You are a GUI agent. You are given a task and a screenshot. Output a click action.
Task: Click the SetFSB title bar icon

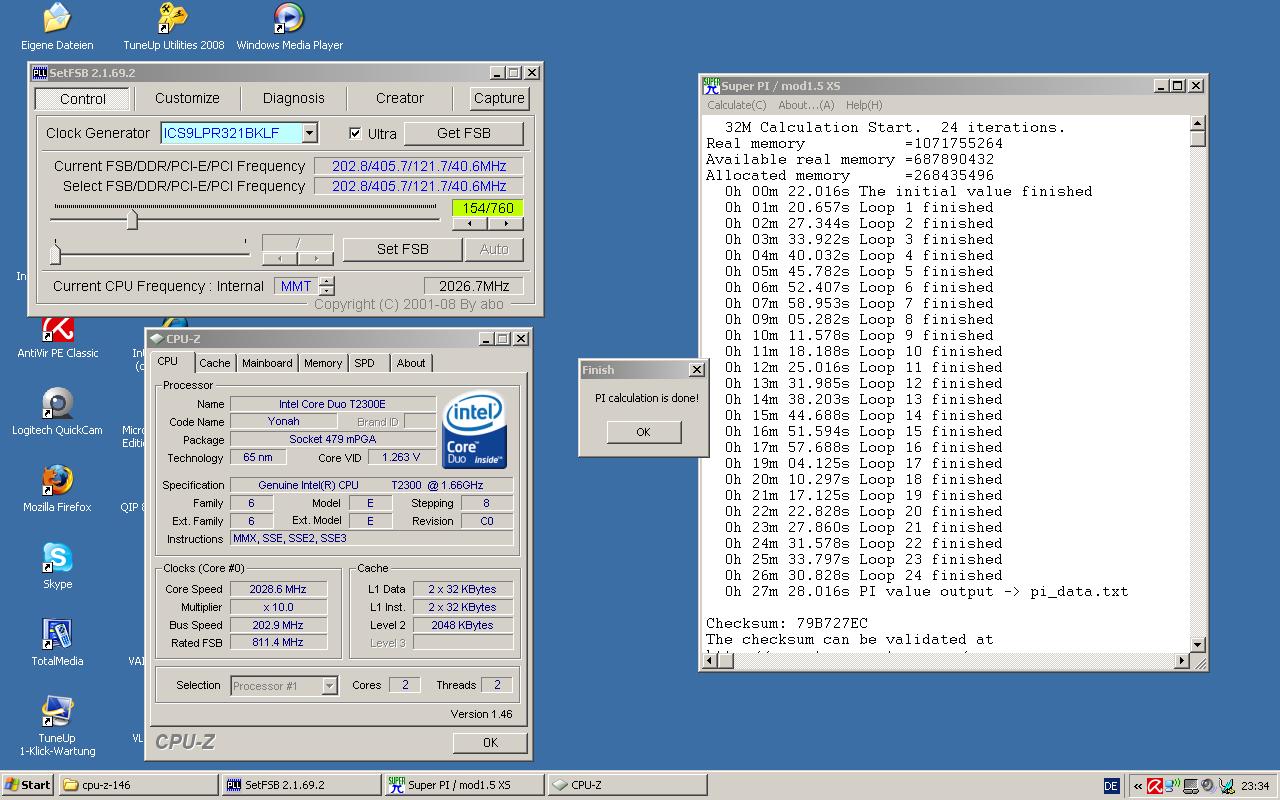pos(40,73)
